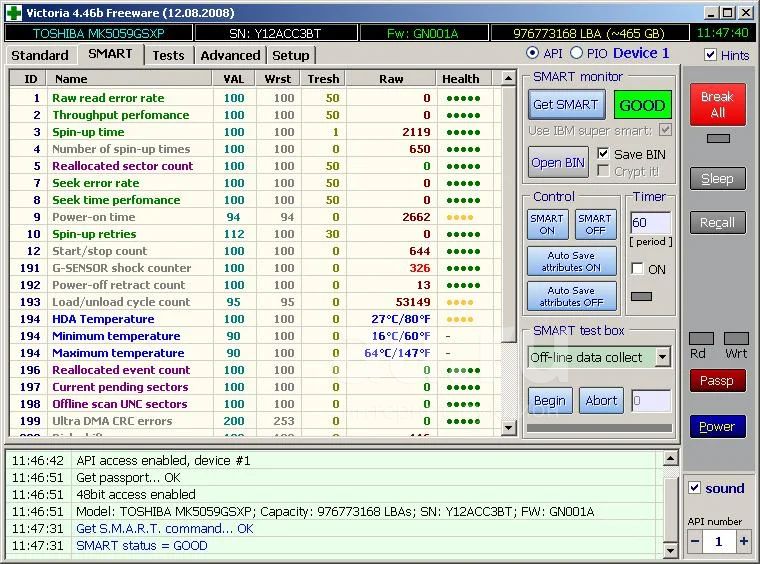Click the green GOOD status button
This screenshot has width=760, height=564.
point(642,105)
